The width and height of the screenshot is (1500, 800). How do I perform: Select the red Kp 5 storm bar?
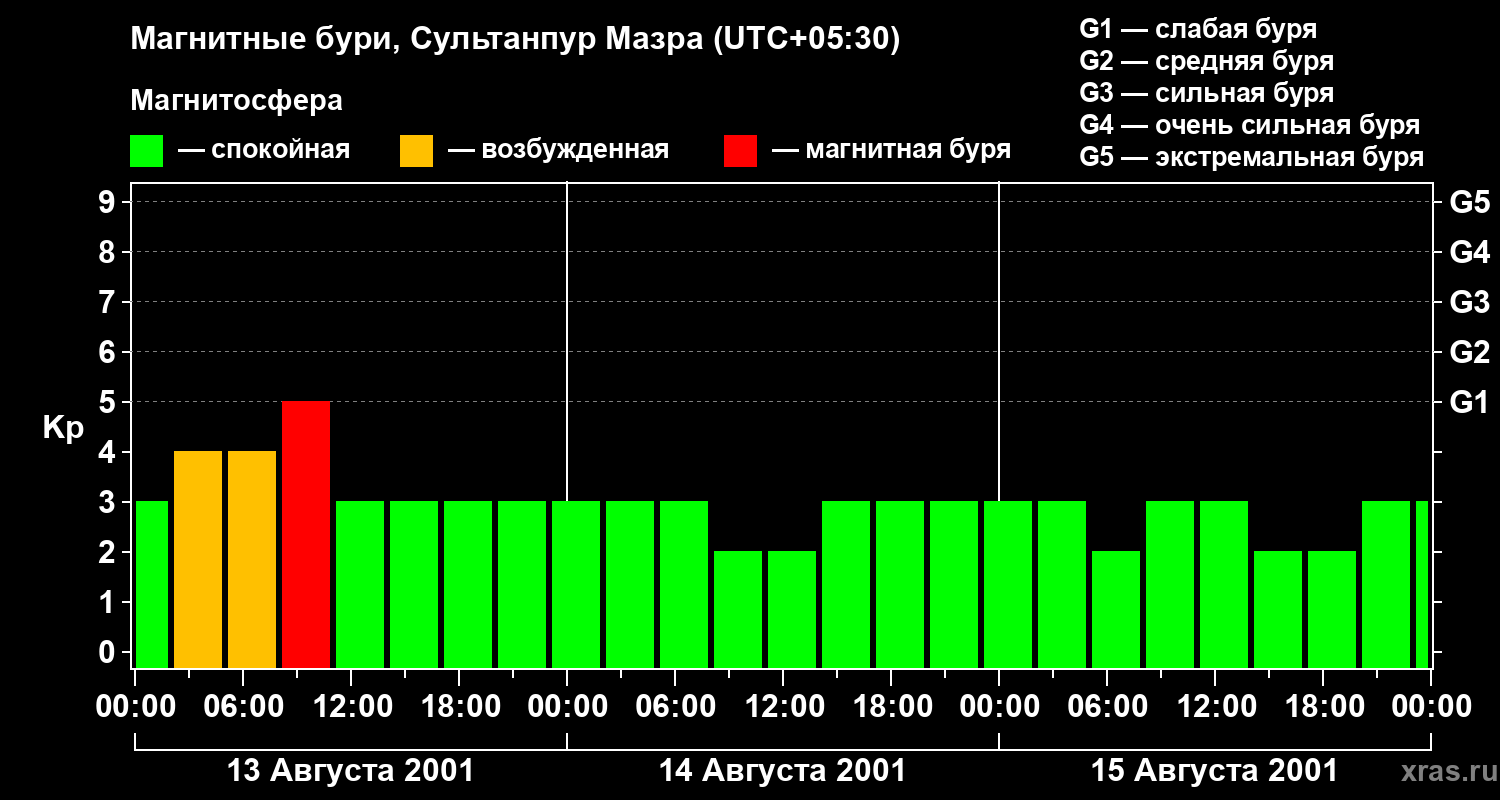point(306,534)
